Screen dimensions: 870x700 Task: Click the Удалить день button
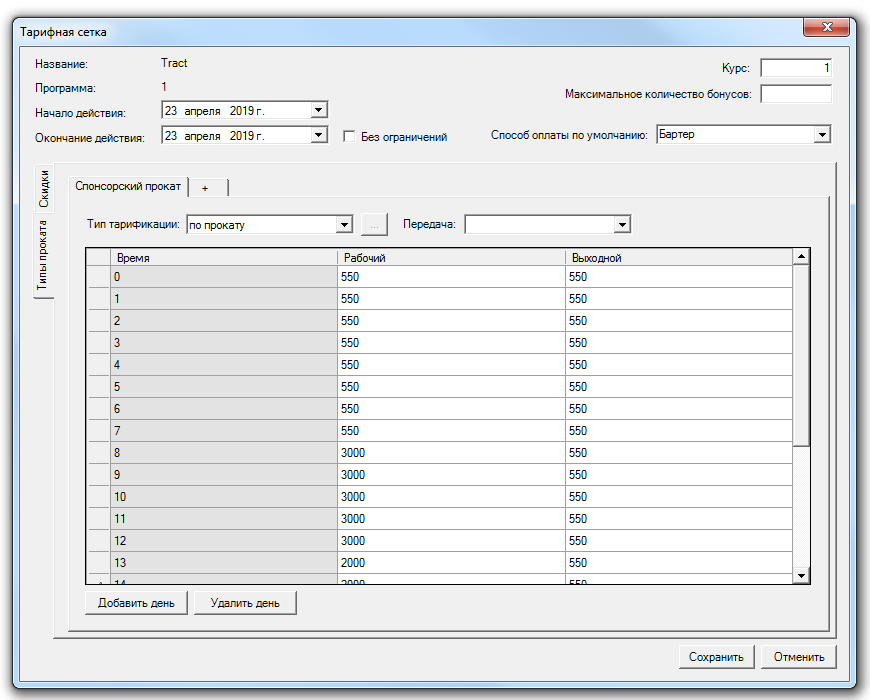(245, 603)
